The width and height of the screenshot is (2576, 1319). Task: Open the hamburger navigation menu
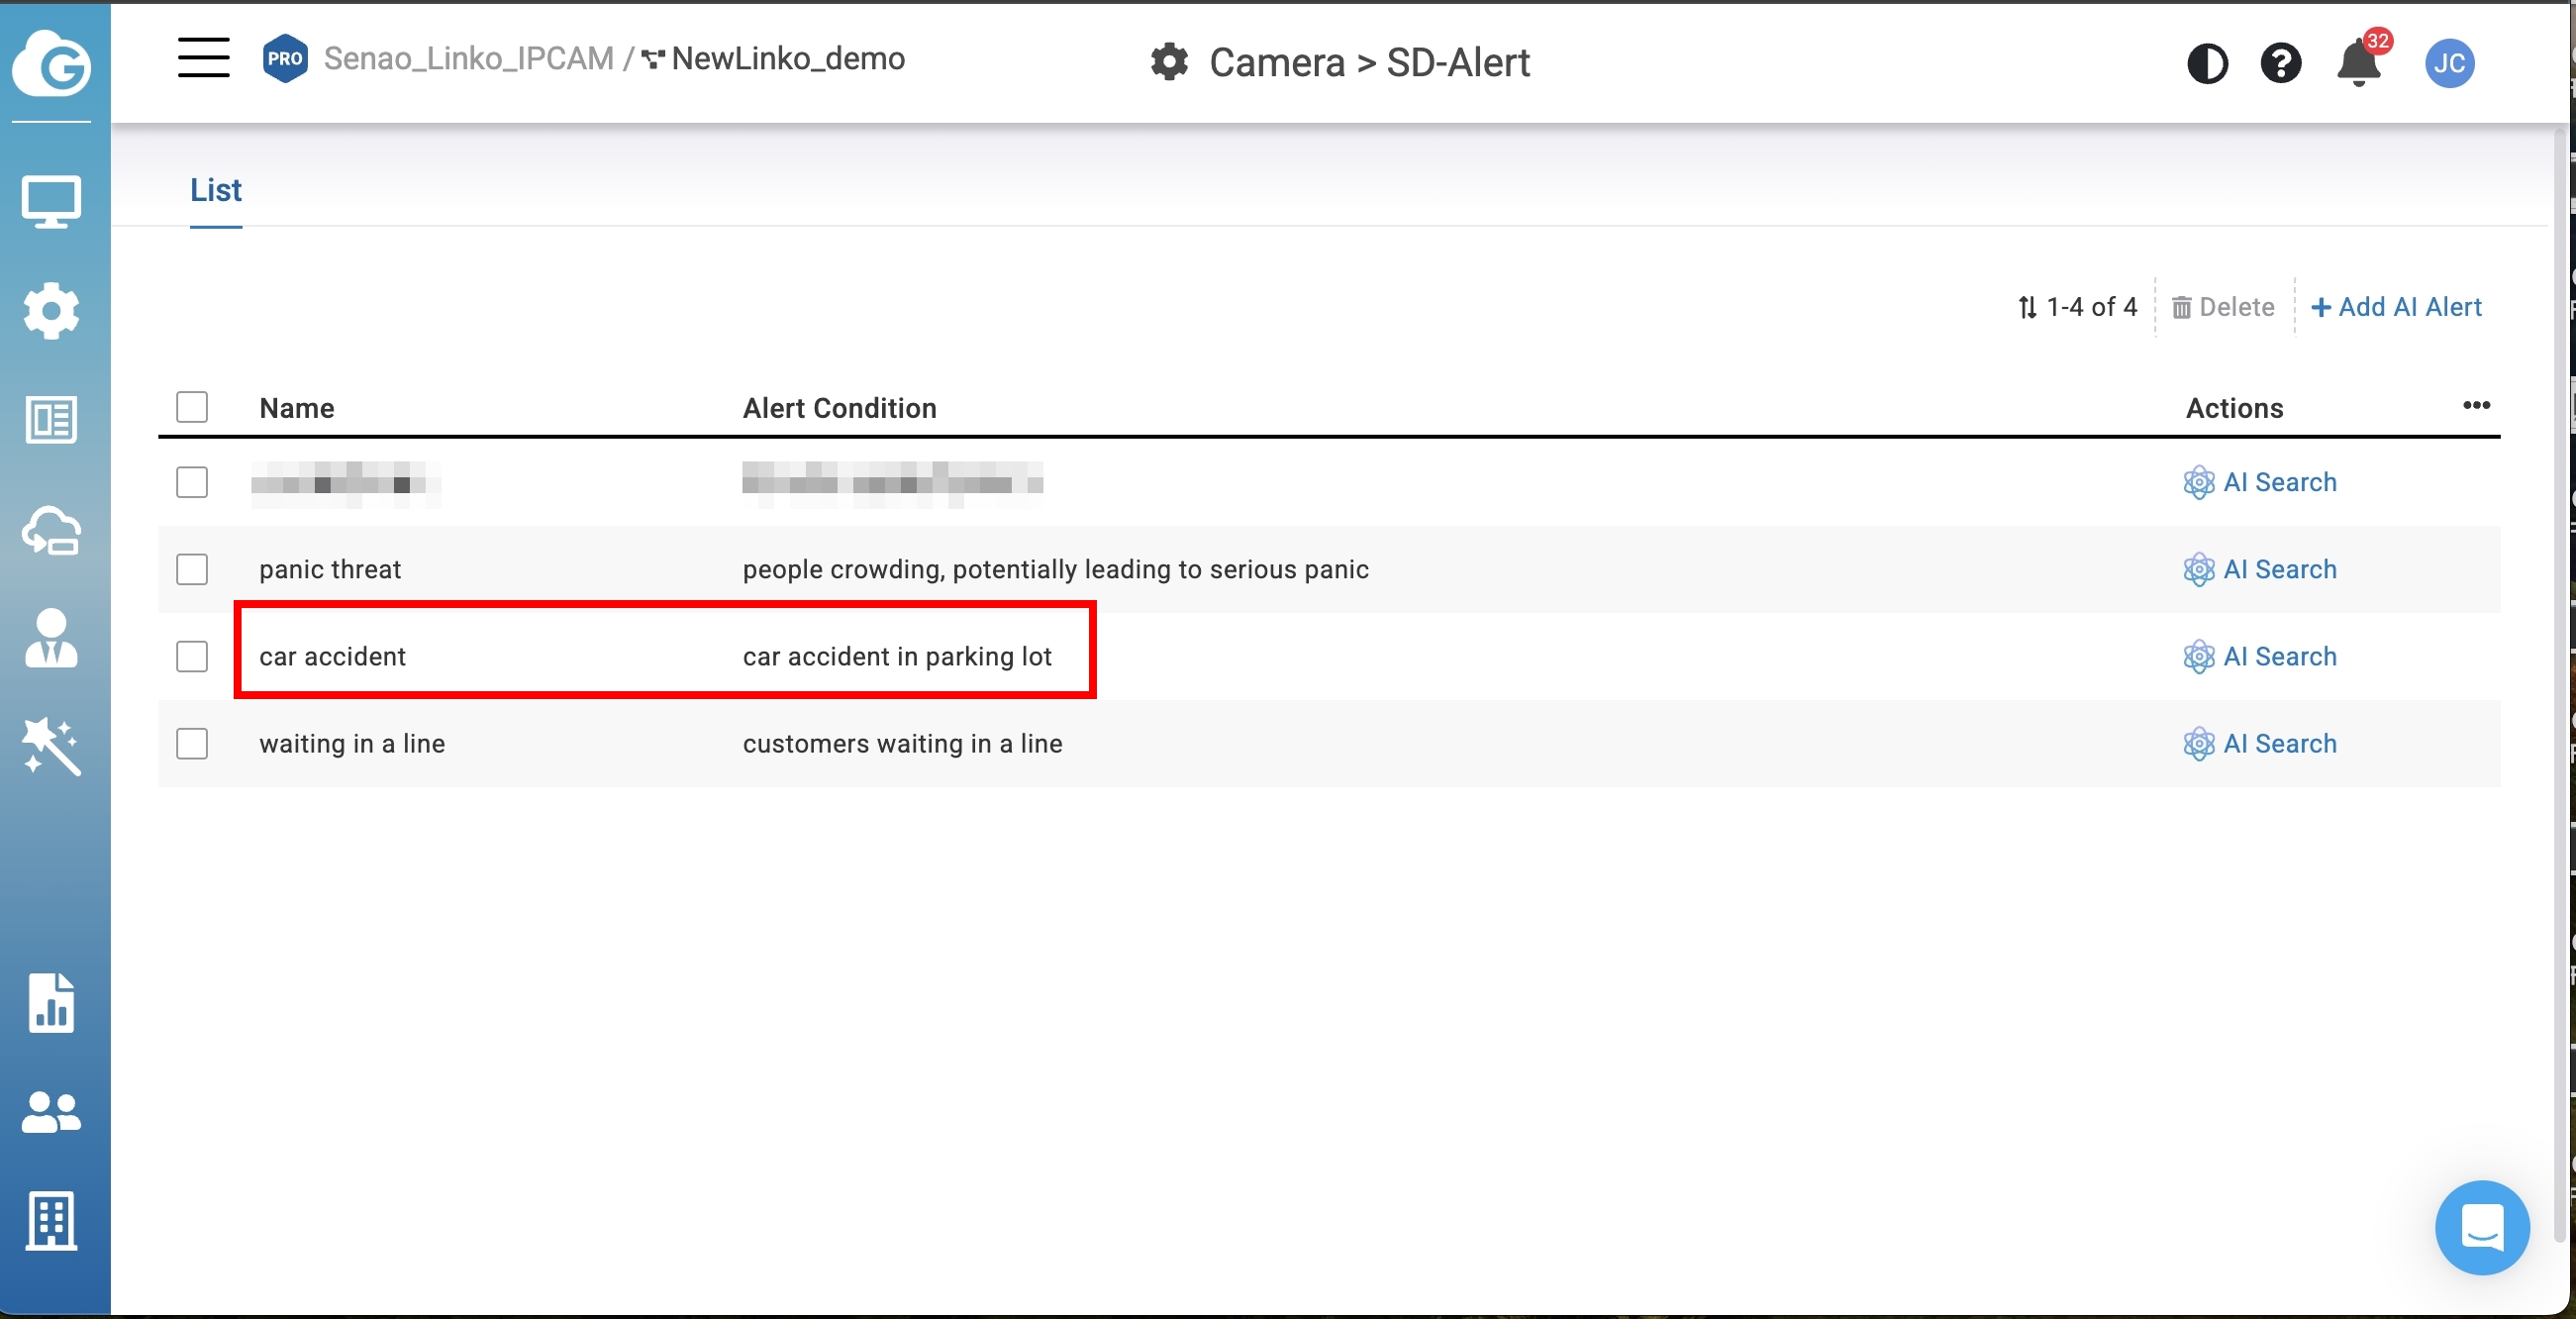[x=203, y=58]
